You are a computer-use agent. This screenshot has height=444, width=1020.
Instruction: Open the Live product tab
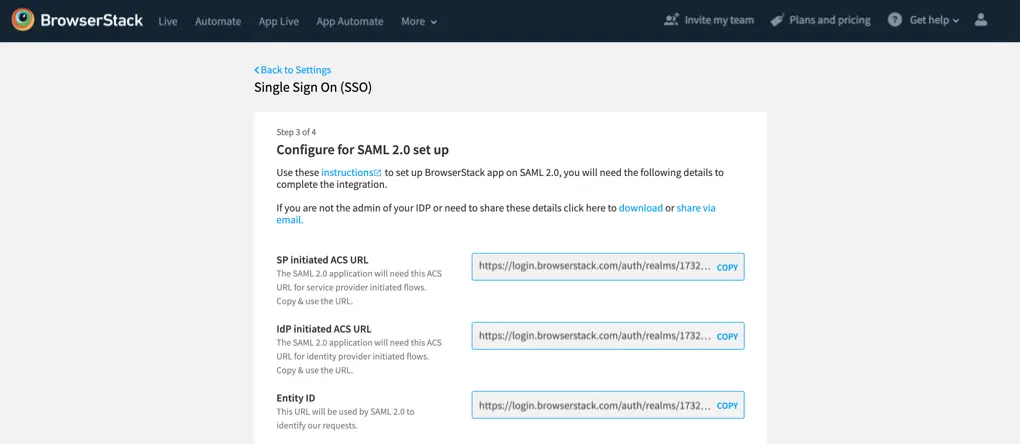(168, 21)
